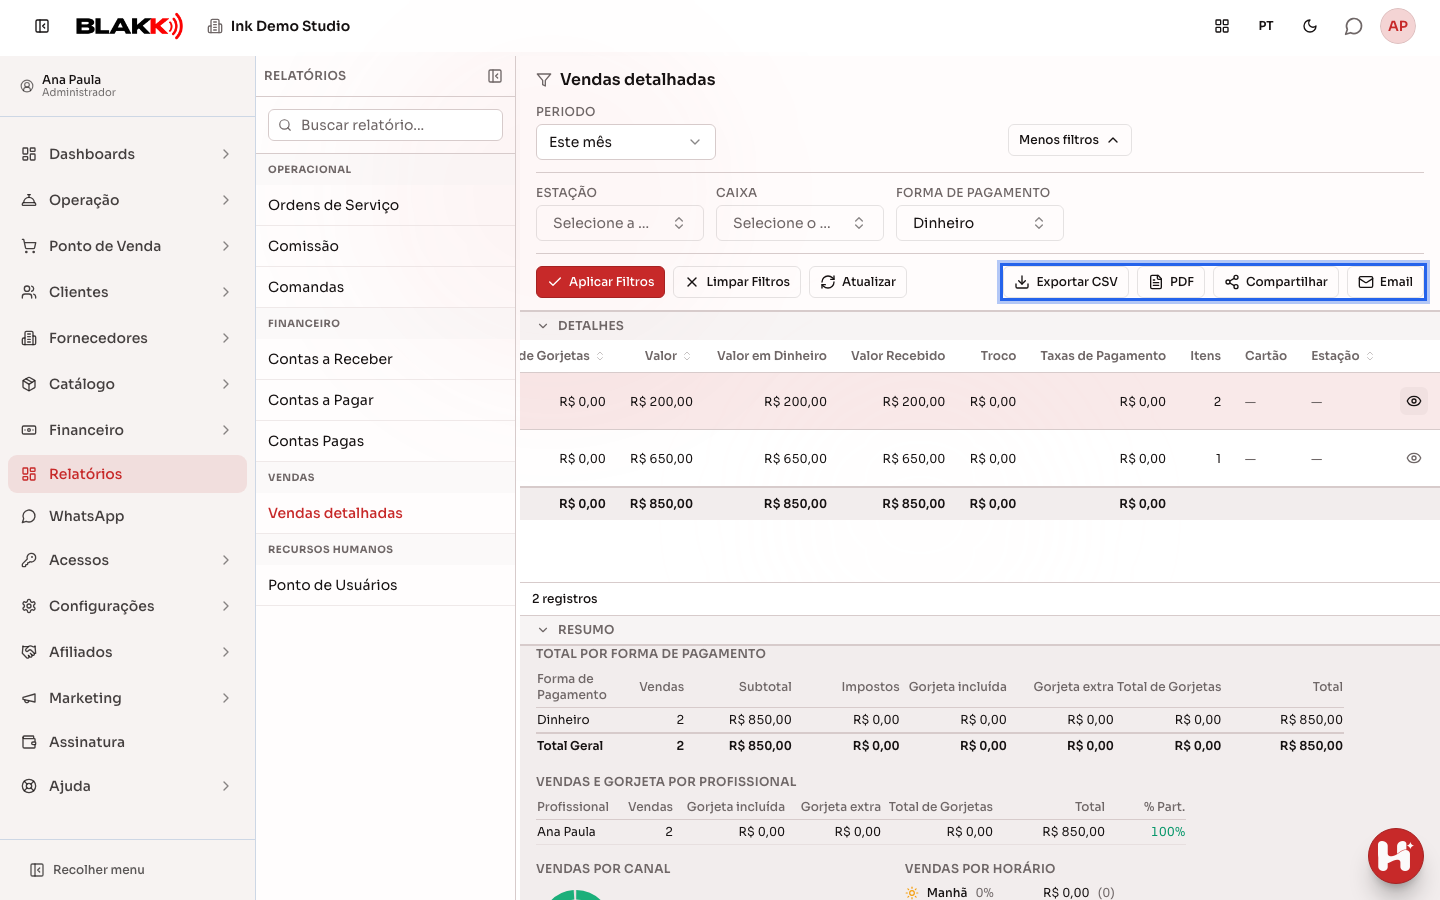Open the Este mês period dropdown

click(626, 142)
